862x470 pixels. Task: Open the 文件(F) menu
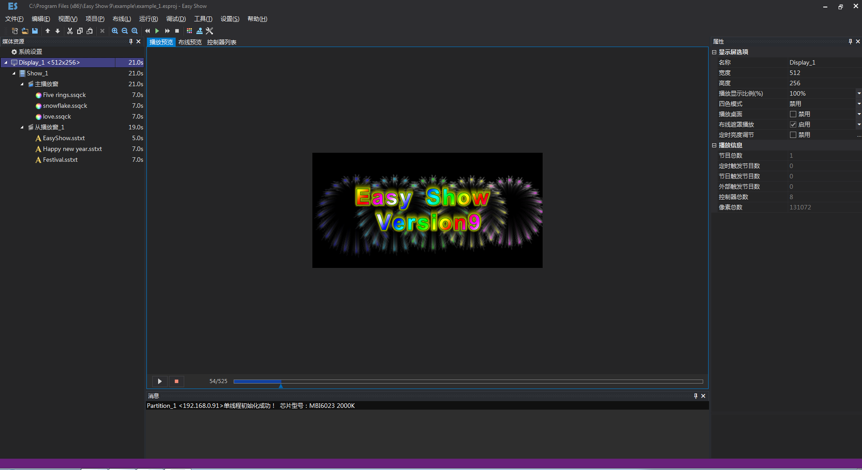(14, 19)
